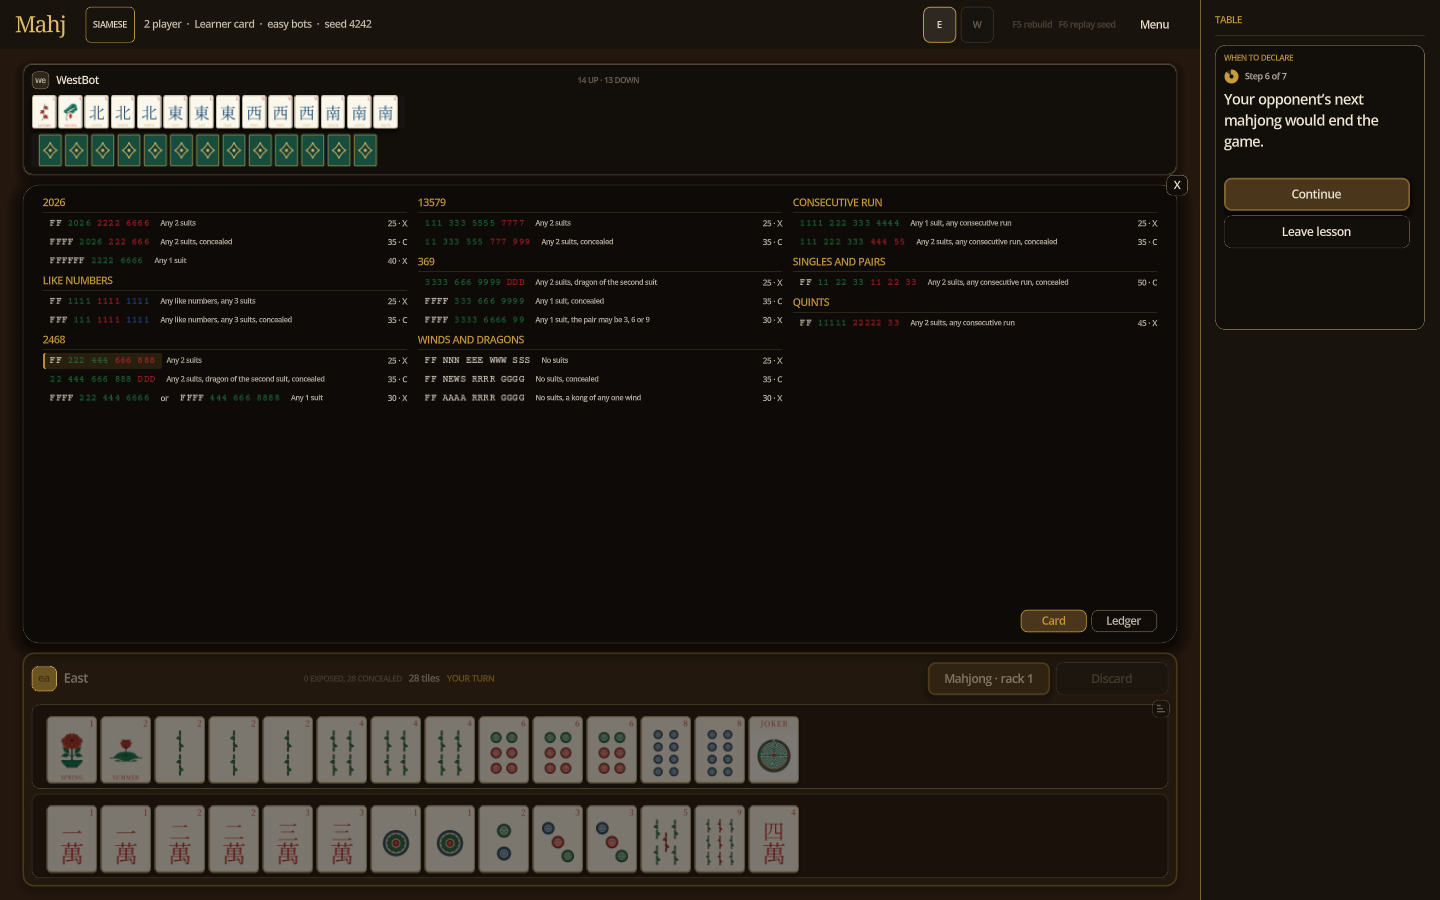Image resolution: width=1440 pixels, height=900 pixels.
Task: Select the Spring flower tile in the top rack
Action: (72, 749)
